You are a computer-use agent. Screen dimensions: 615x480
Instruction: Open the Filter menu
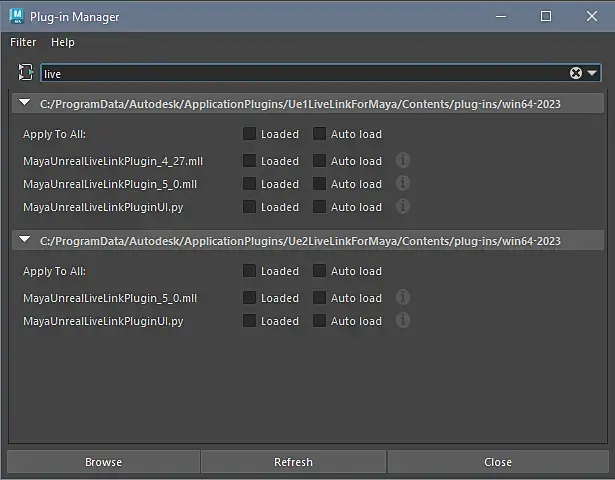pos(23,42)
